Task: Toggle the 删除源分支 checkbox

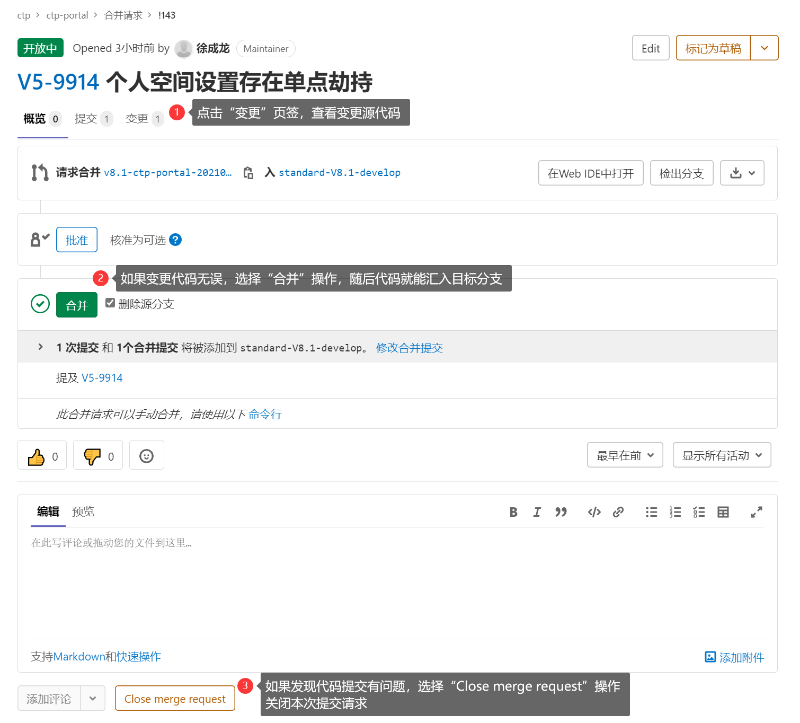Action: click(111, 303)
